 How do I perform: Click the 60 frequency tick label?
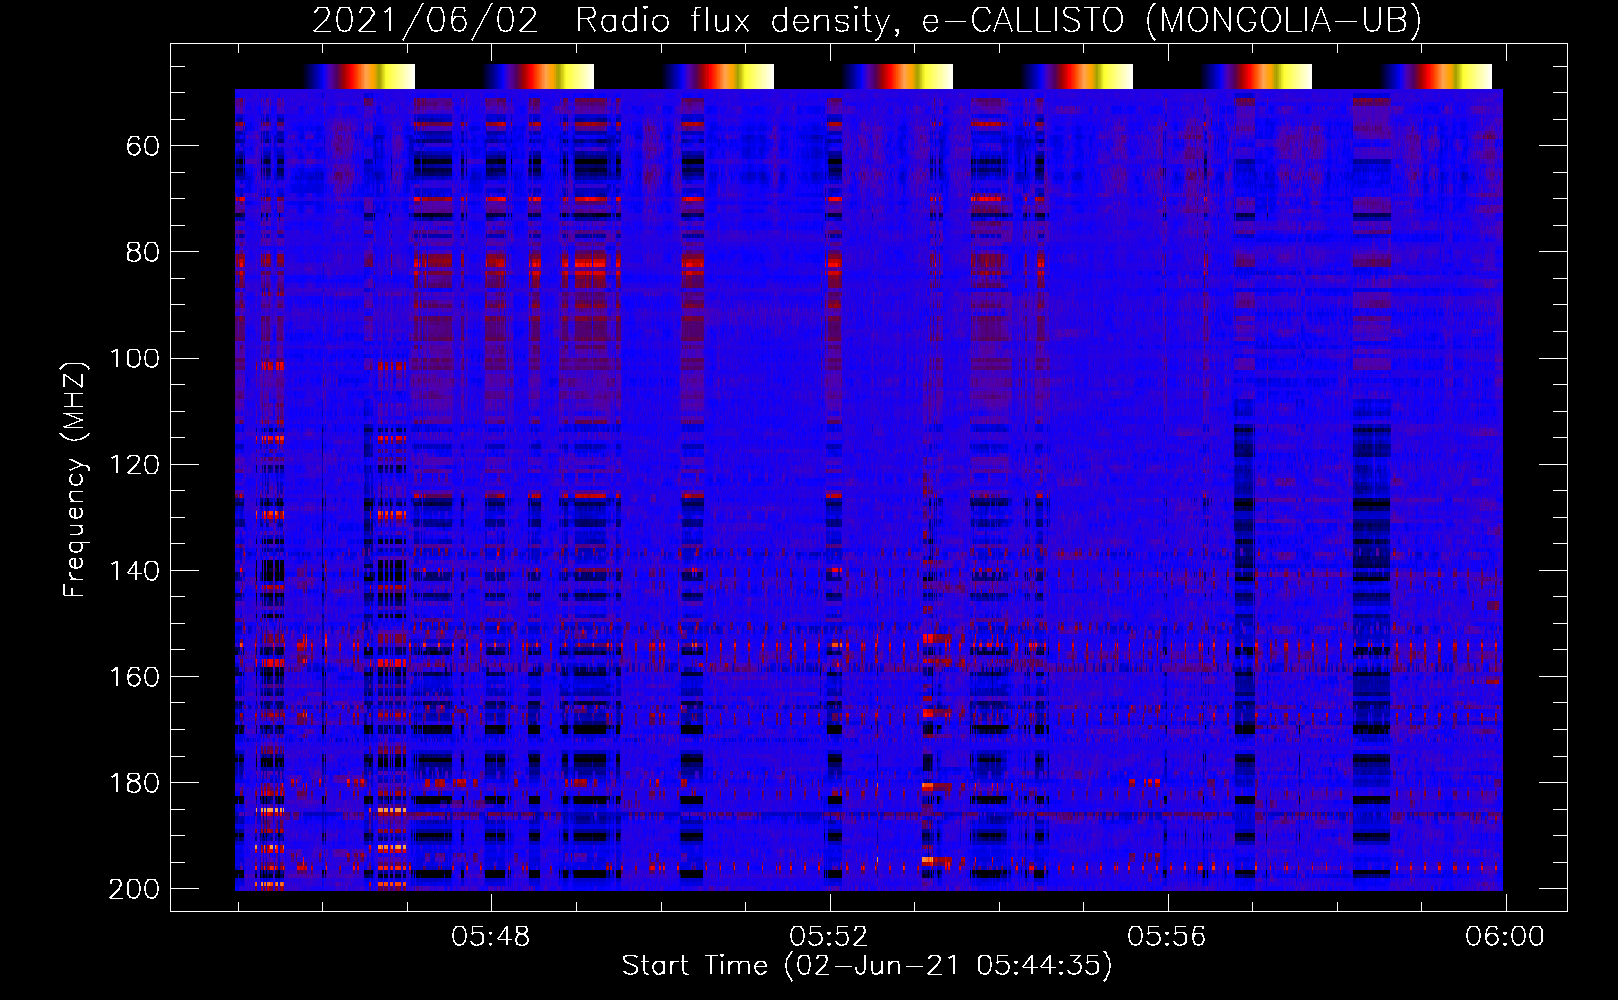point(143,146)
